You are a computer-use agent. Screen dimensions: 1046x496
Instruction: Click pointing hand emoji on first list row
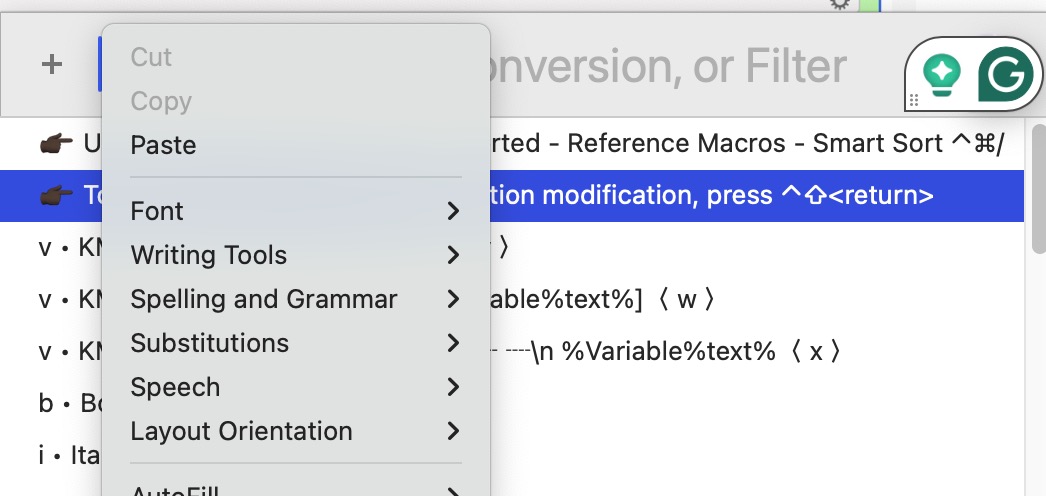(56, 143)
